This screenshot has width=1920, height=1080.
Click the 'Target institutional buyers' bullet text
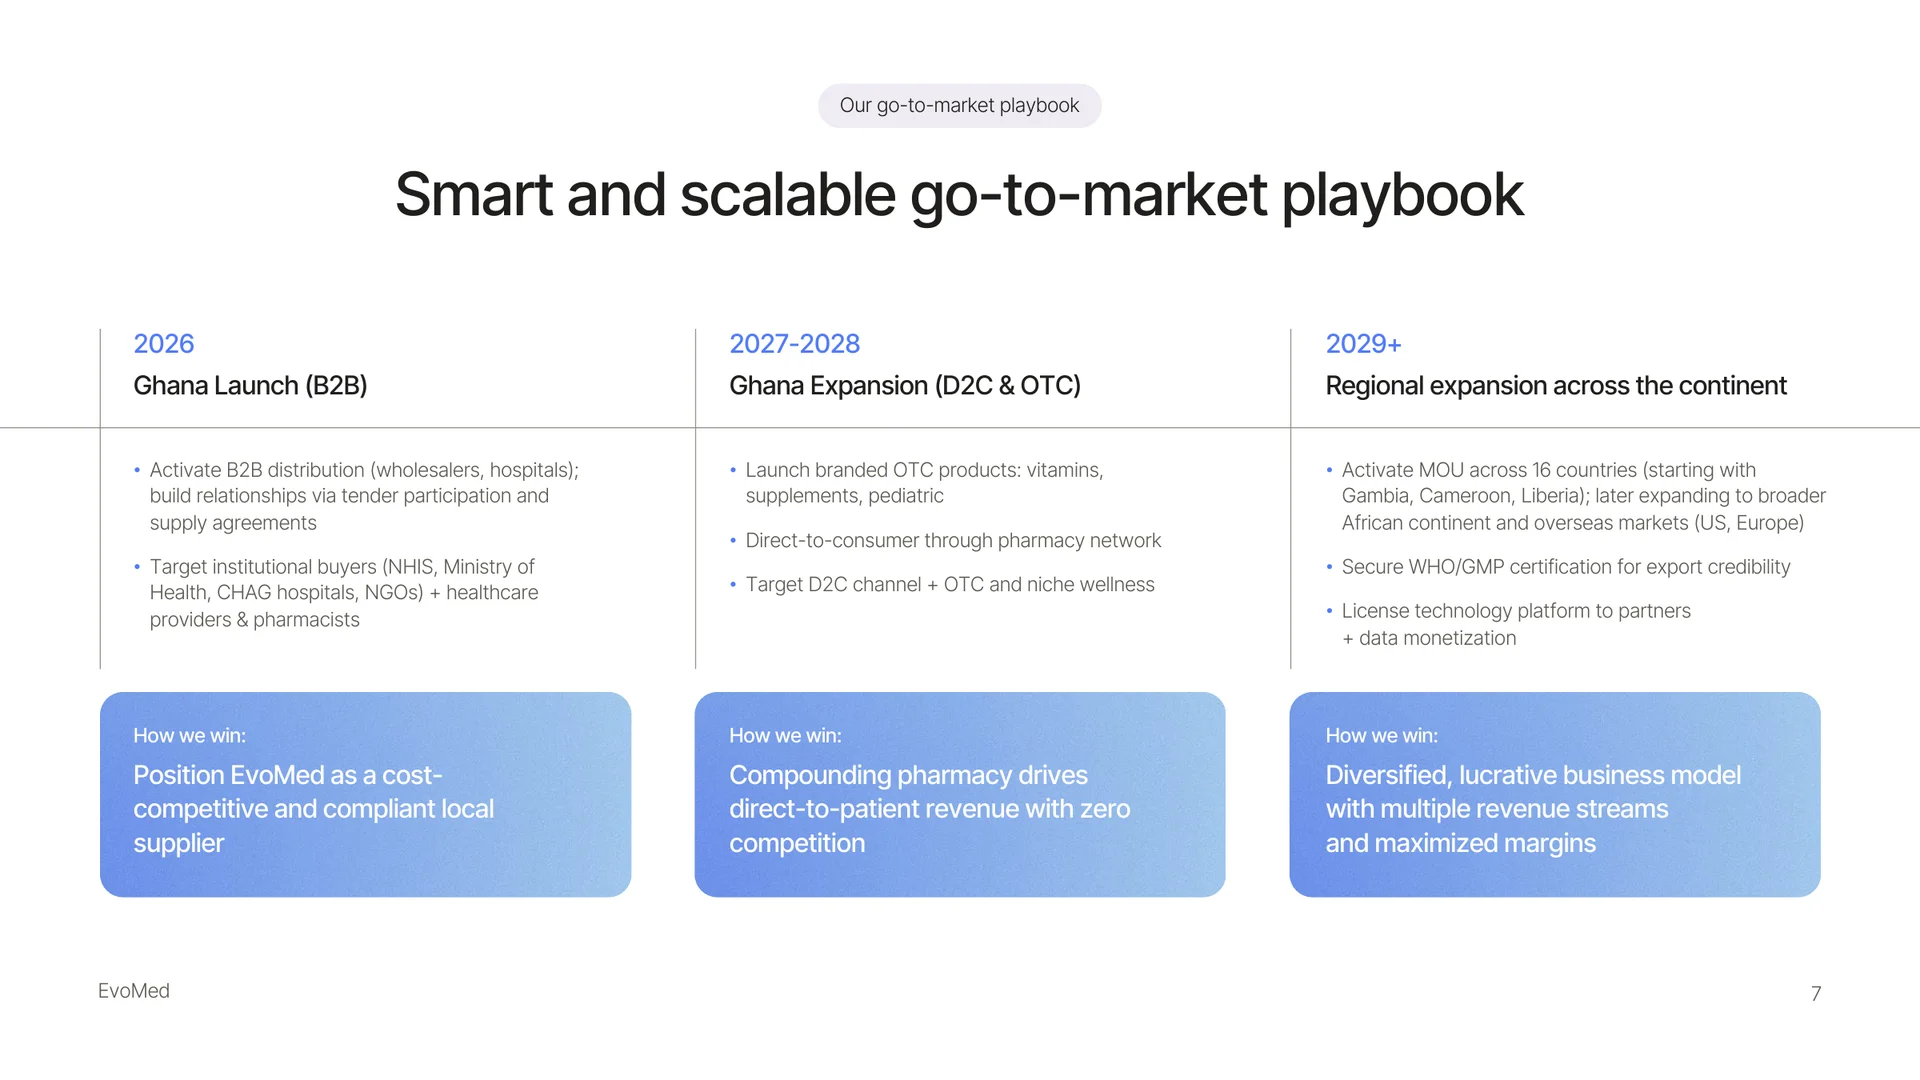[x=344, y=593]
